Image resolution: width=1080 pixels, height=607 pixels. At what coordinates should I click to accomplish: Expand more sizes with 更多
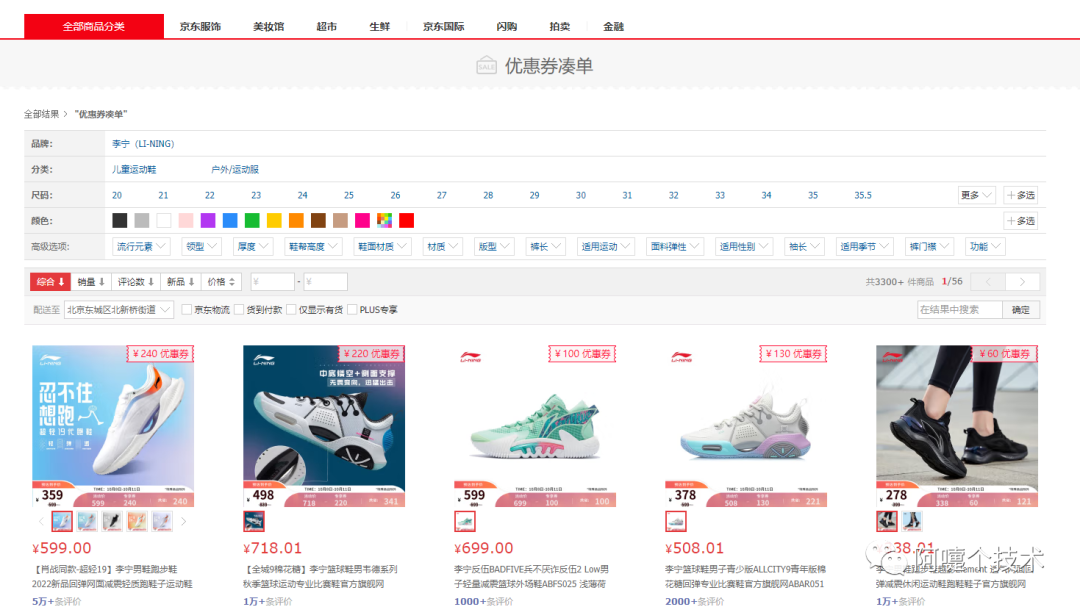tap(976, 195)
